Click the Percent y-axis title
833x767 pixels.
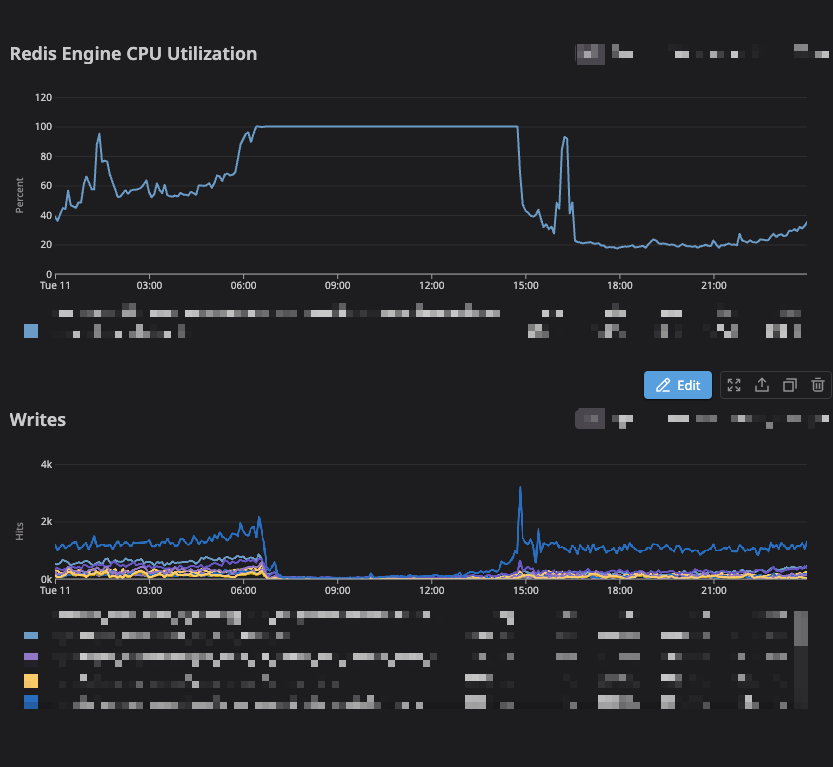click(x=20, y=195)
